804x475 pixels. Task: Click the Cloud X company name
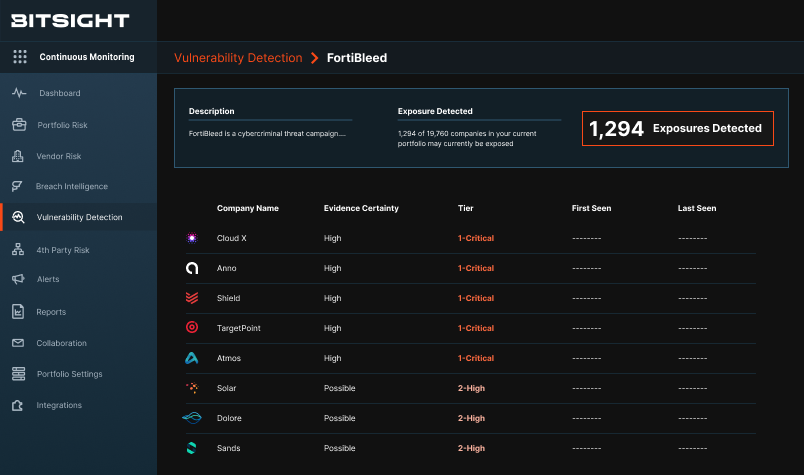click(231, 238)
